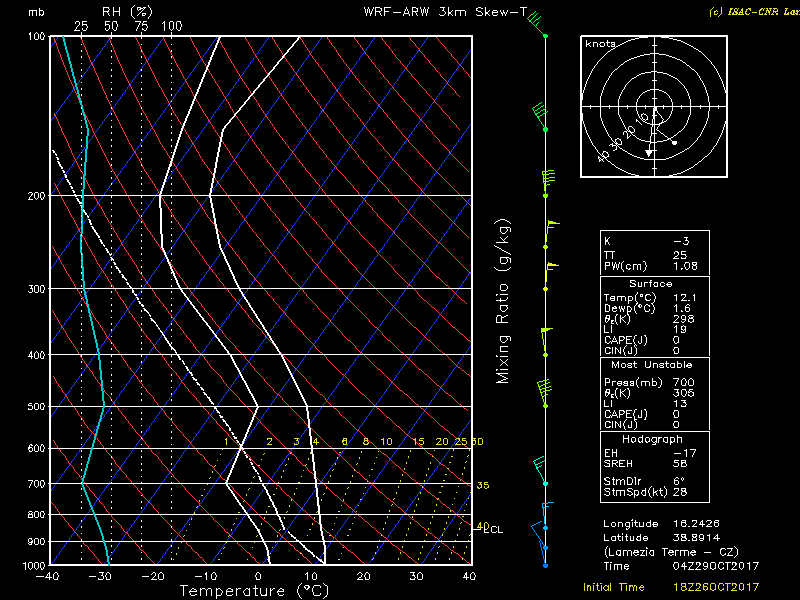Screen dimensions: 800x600
Task: Click the "Hodograph" section heading
Action: [x=652, y=439]
